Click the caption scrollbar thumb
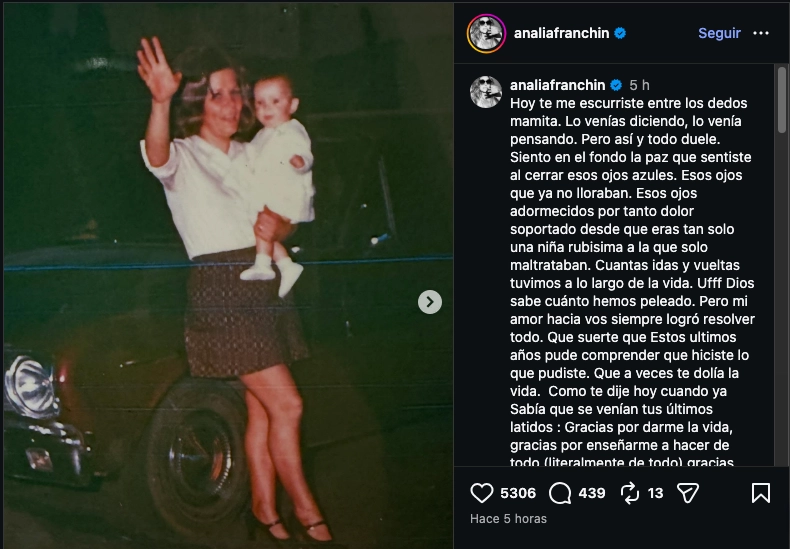Screen dimensions: 790x549 click(x=781, y=100)
